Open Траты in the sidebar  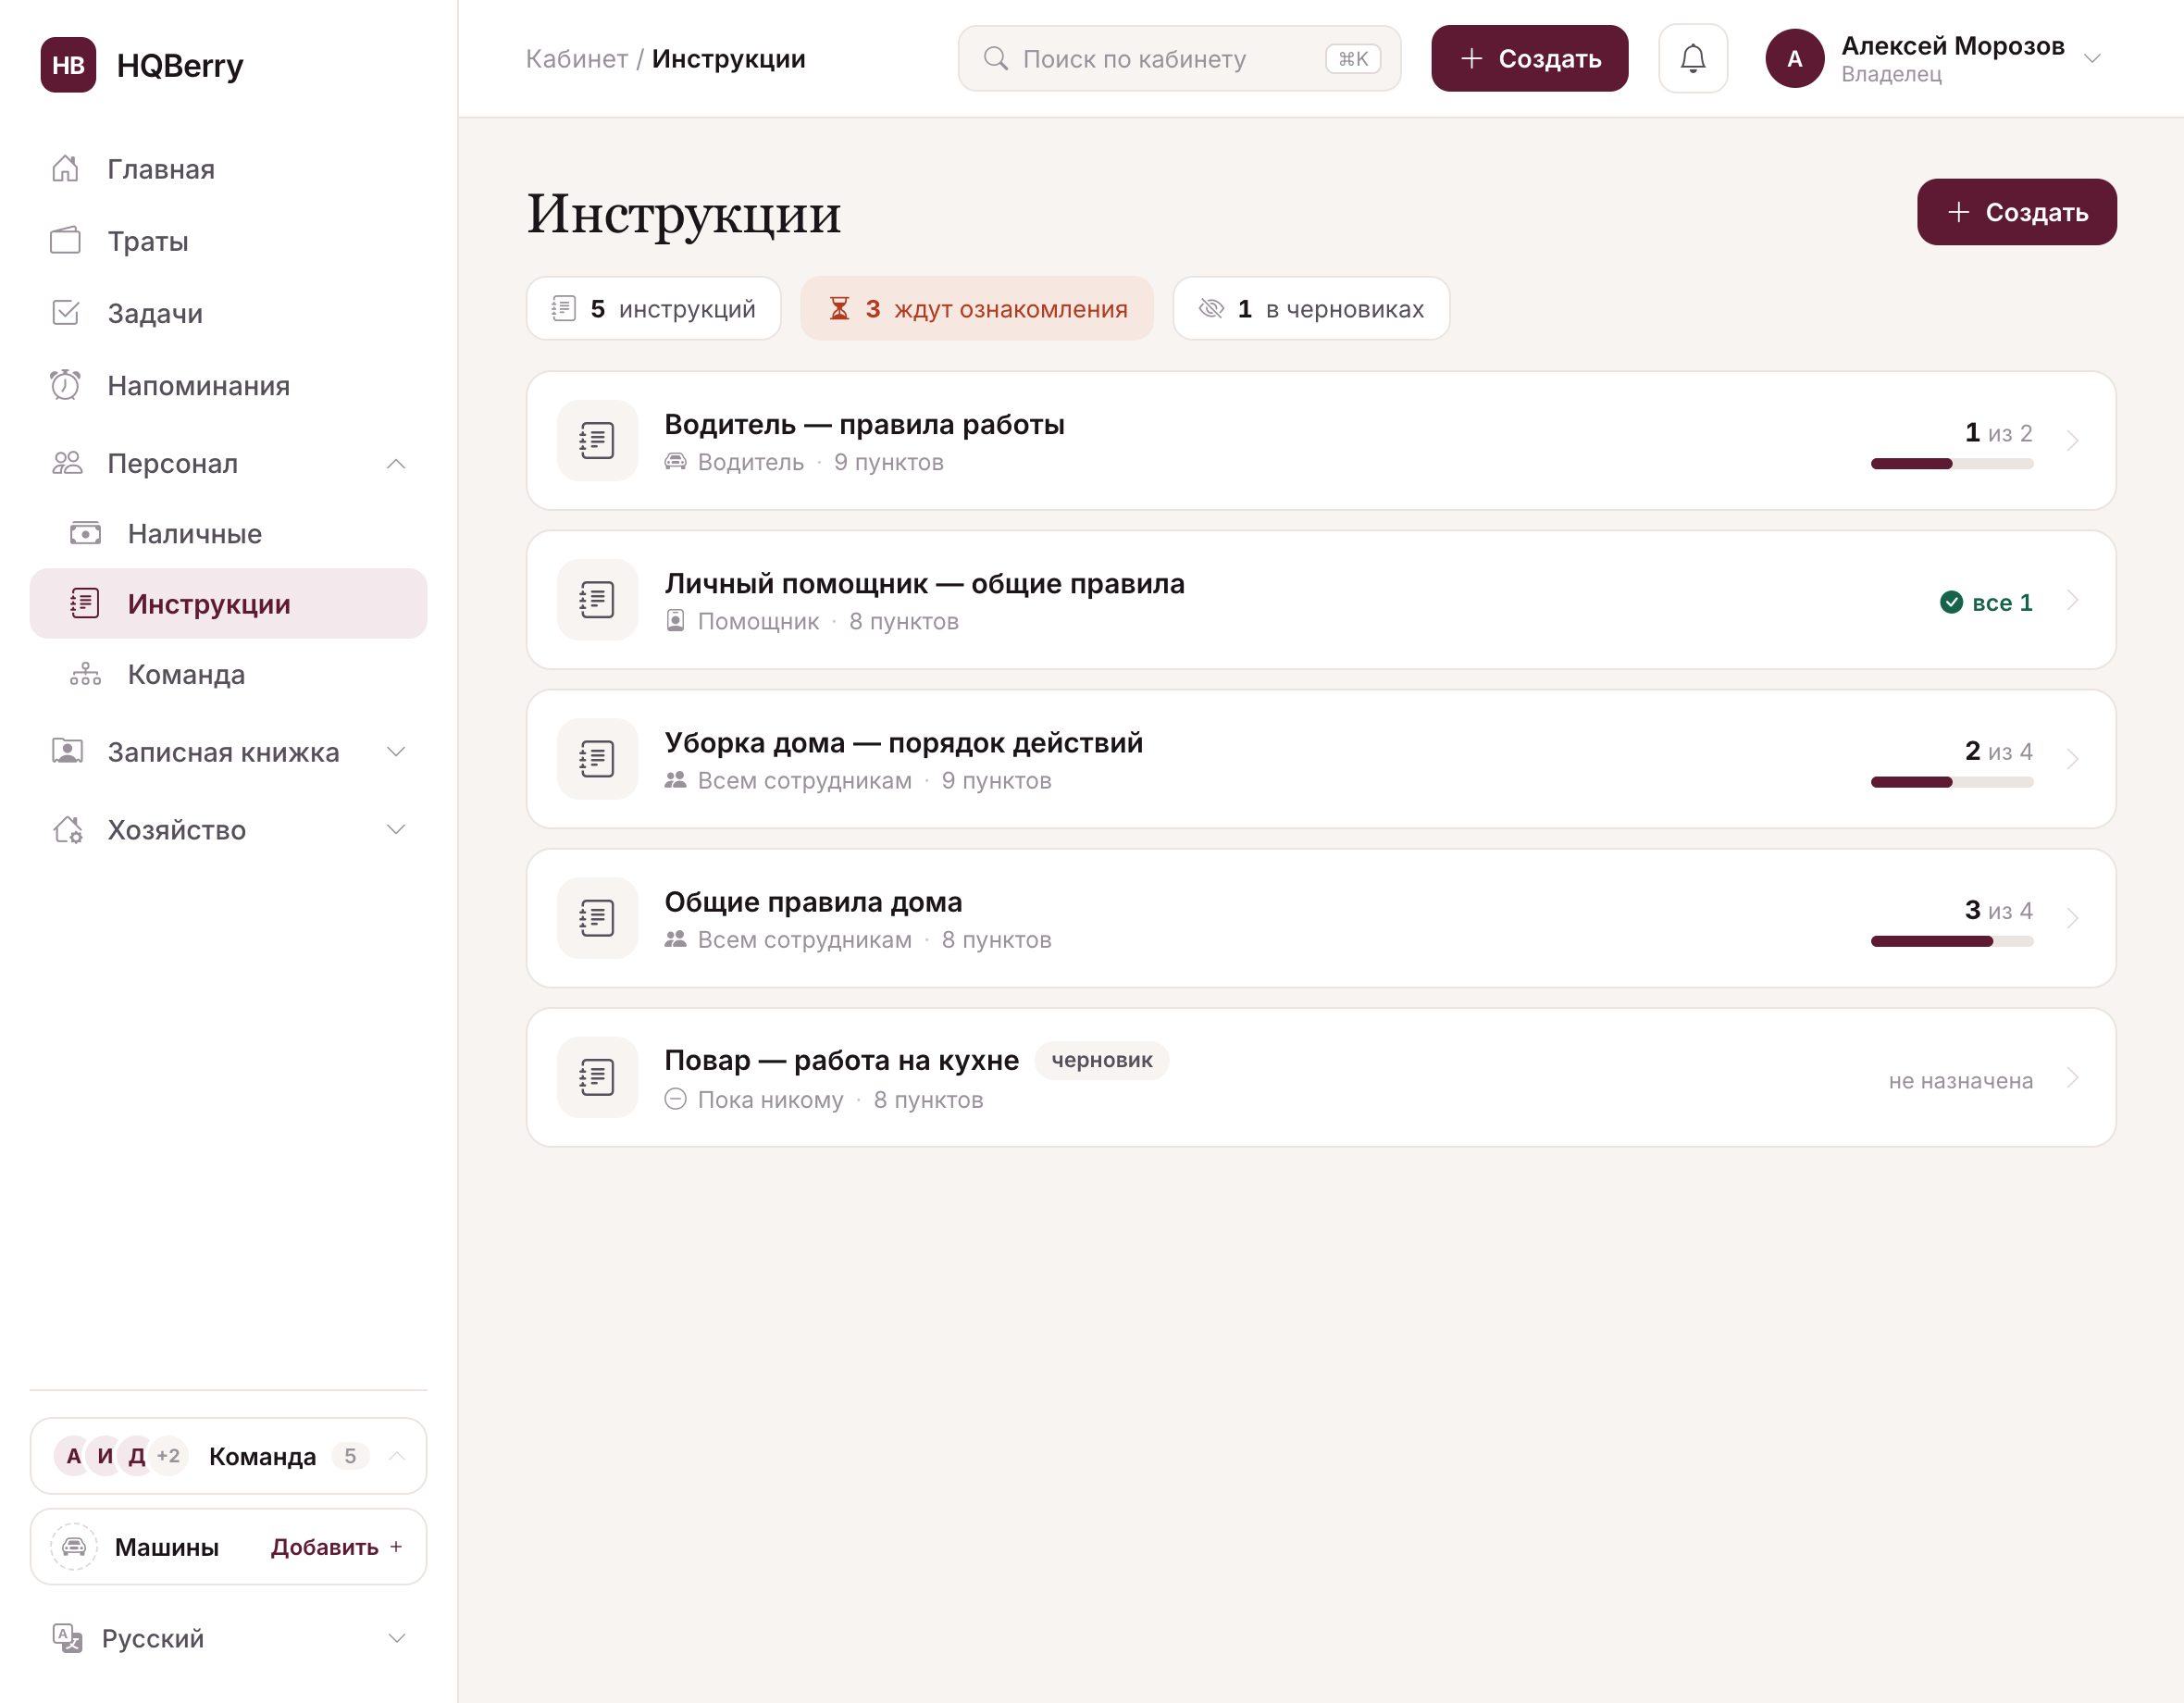click(x=228, y=241)
